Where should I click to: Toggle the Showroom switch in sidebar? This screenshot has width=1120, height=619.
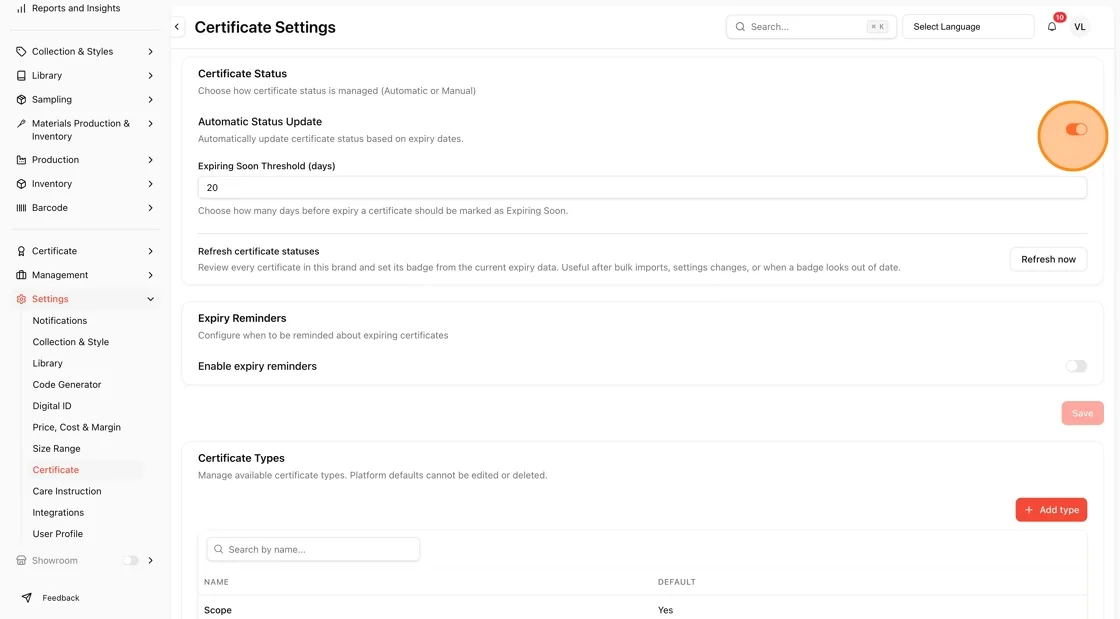click(x=130, y=560)
